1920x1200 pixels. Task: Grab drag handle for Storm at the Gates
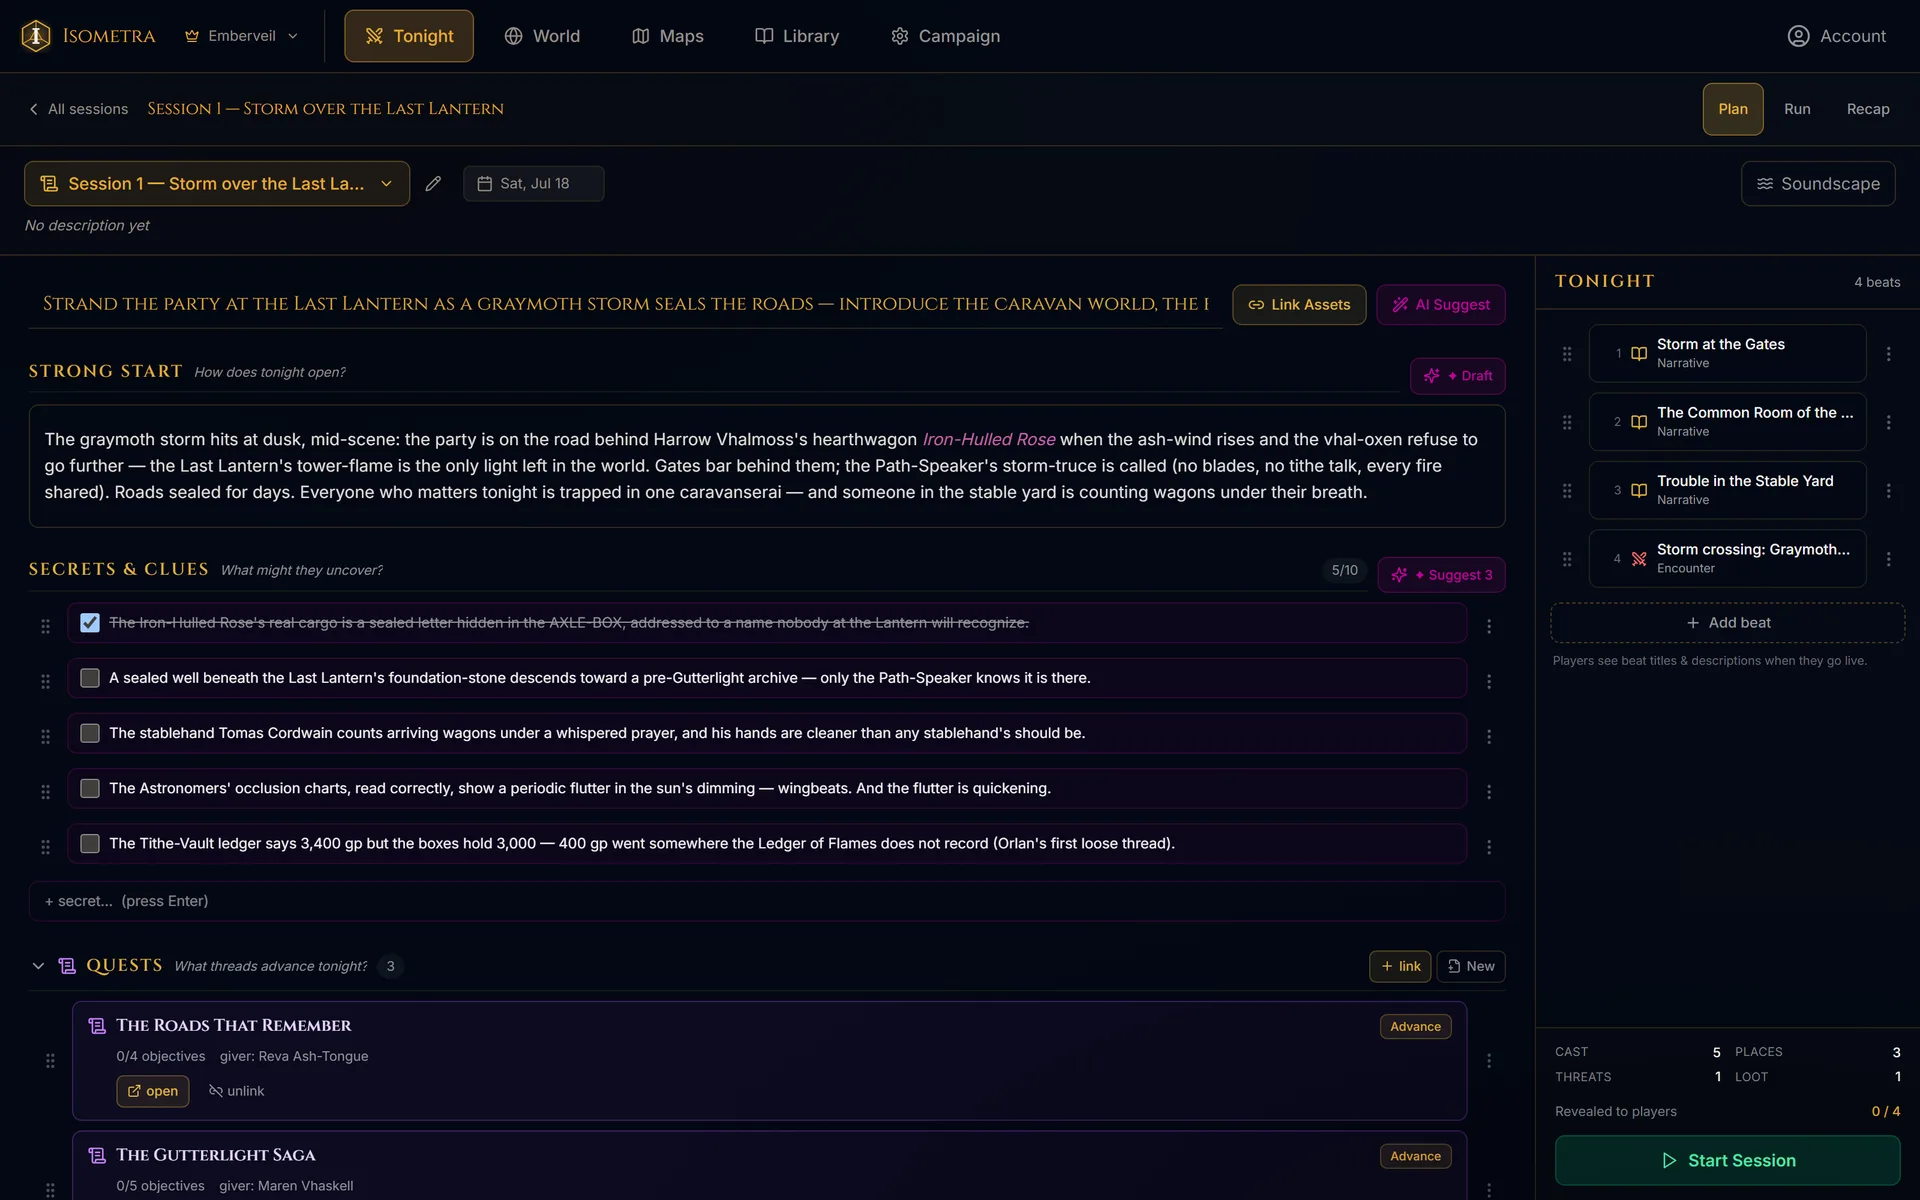1567,354
